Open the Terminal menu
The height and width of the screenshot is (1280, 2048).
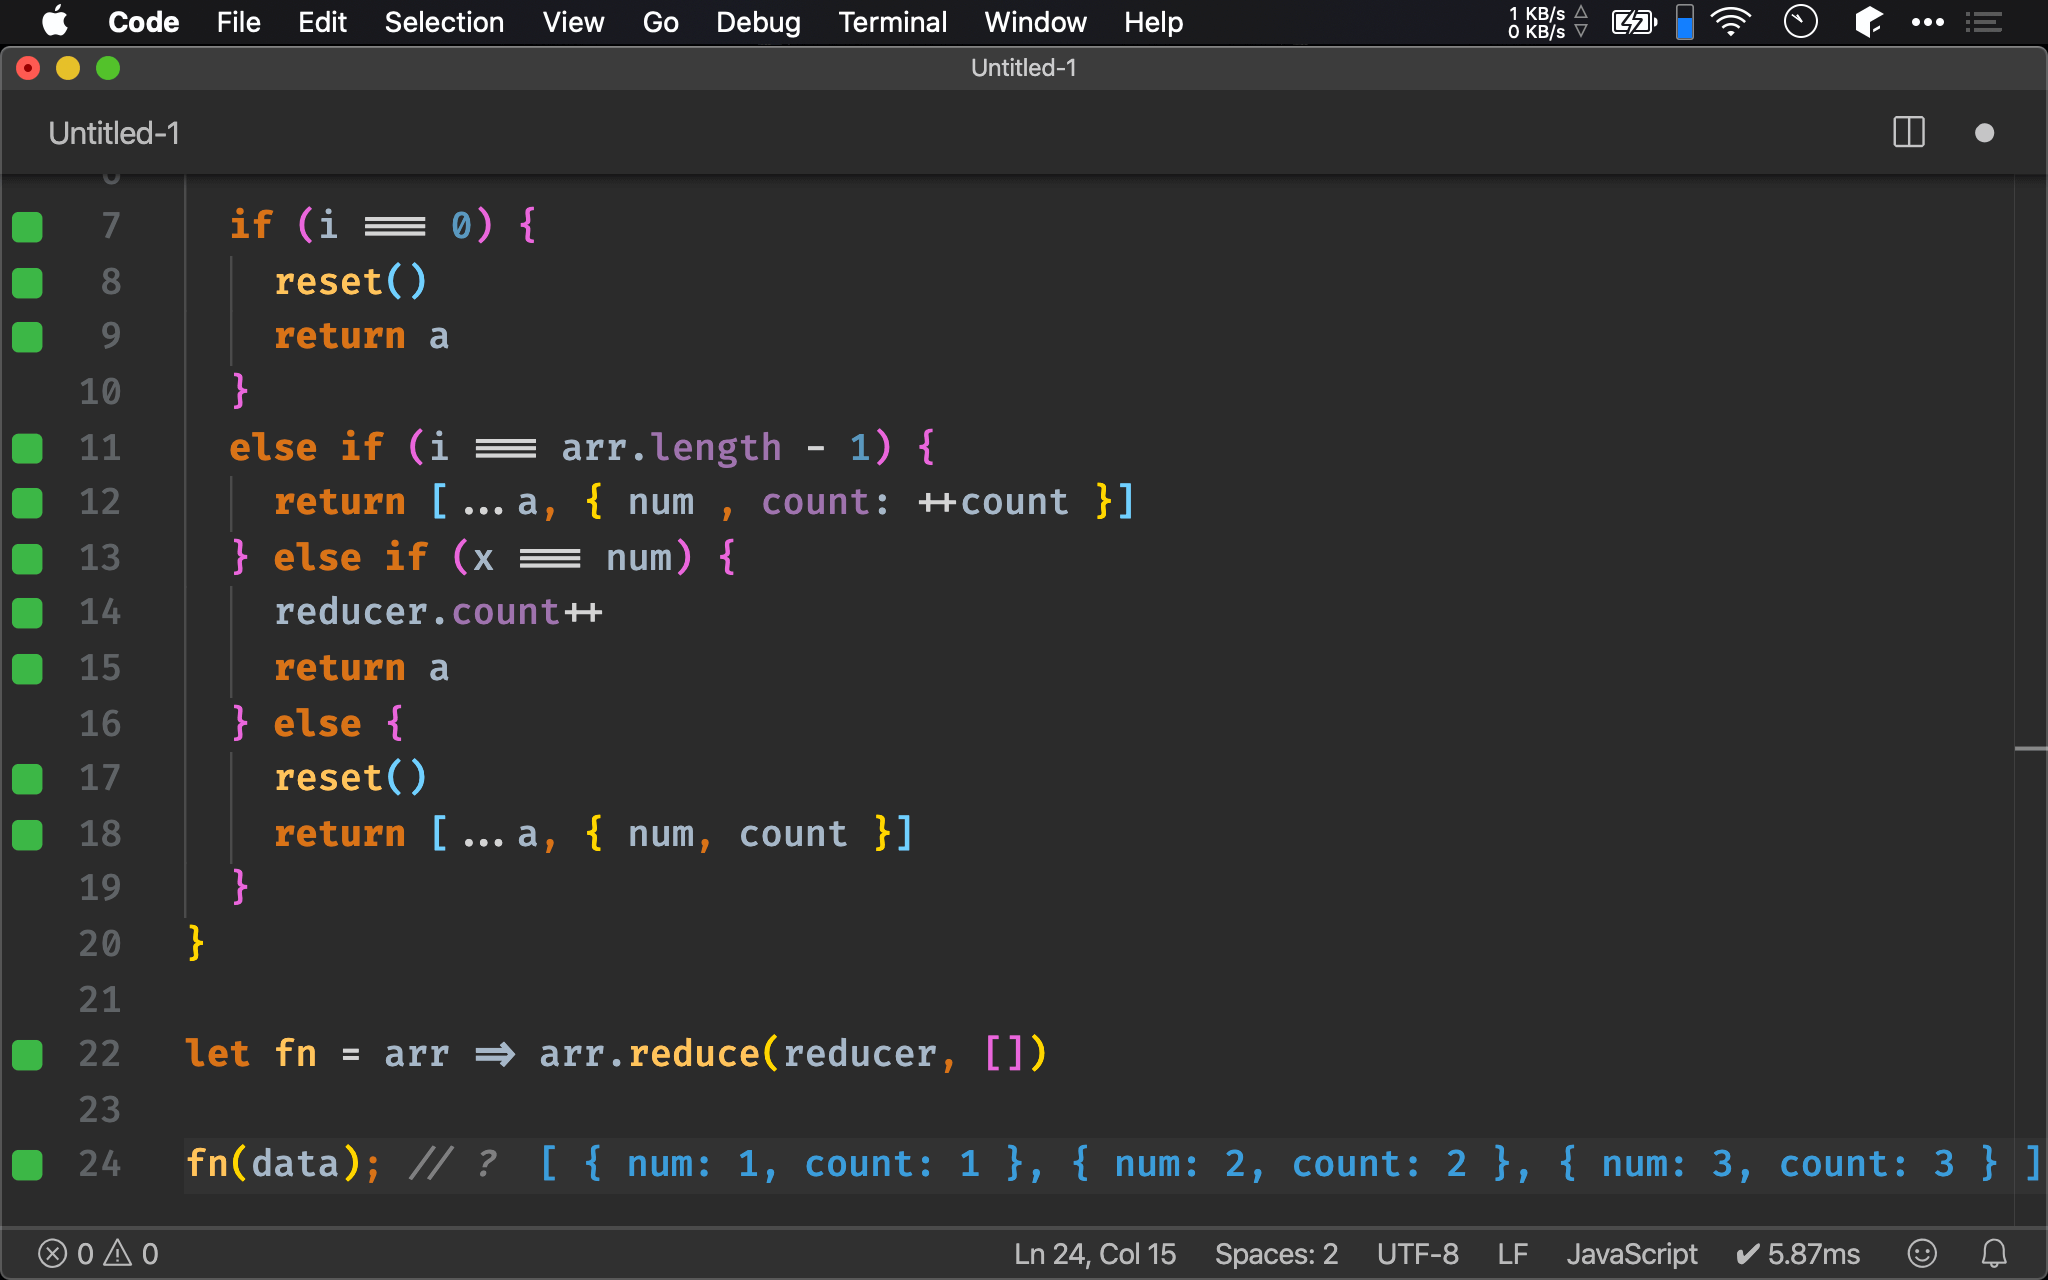pos(892,22)
